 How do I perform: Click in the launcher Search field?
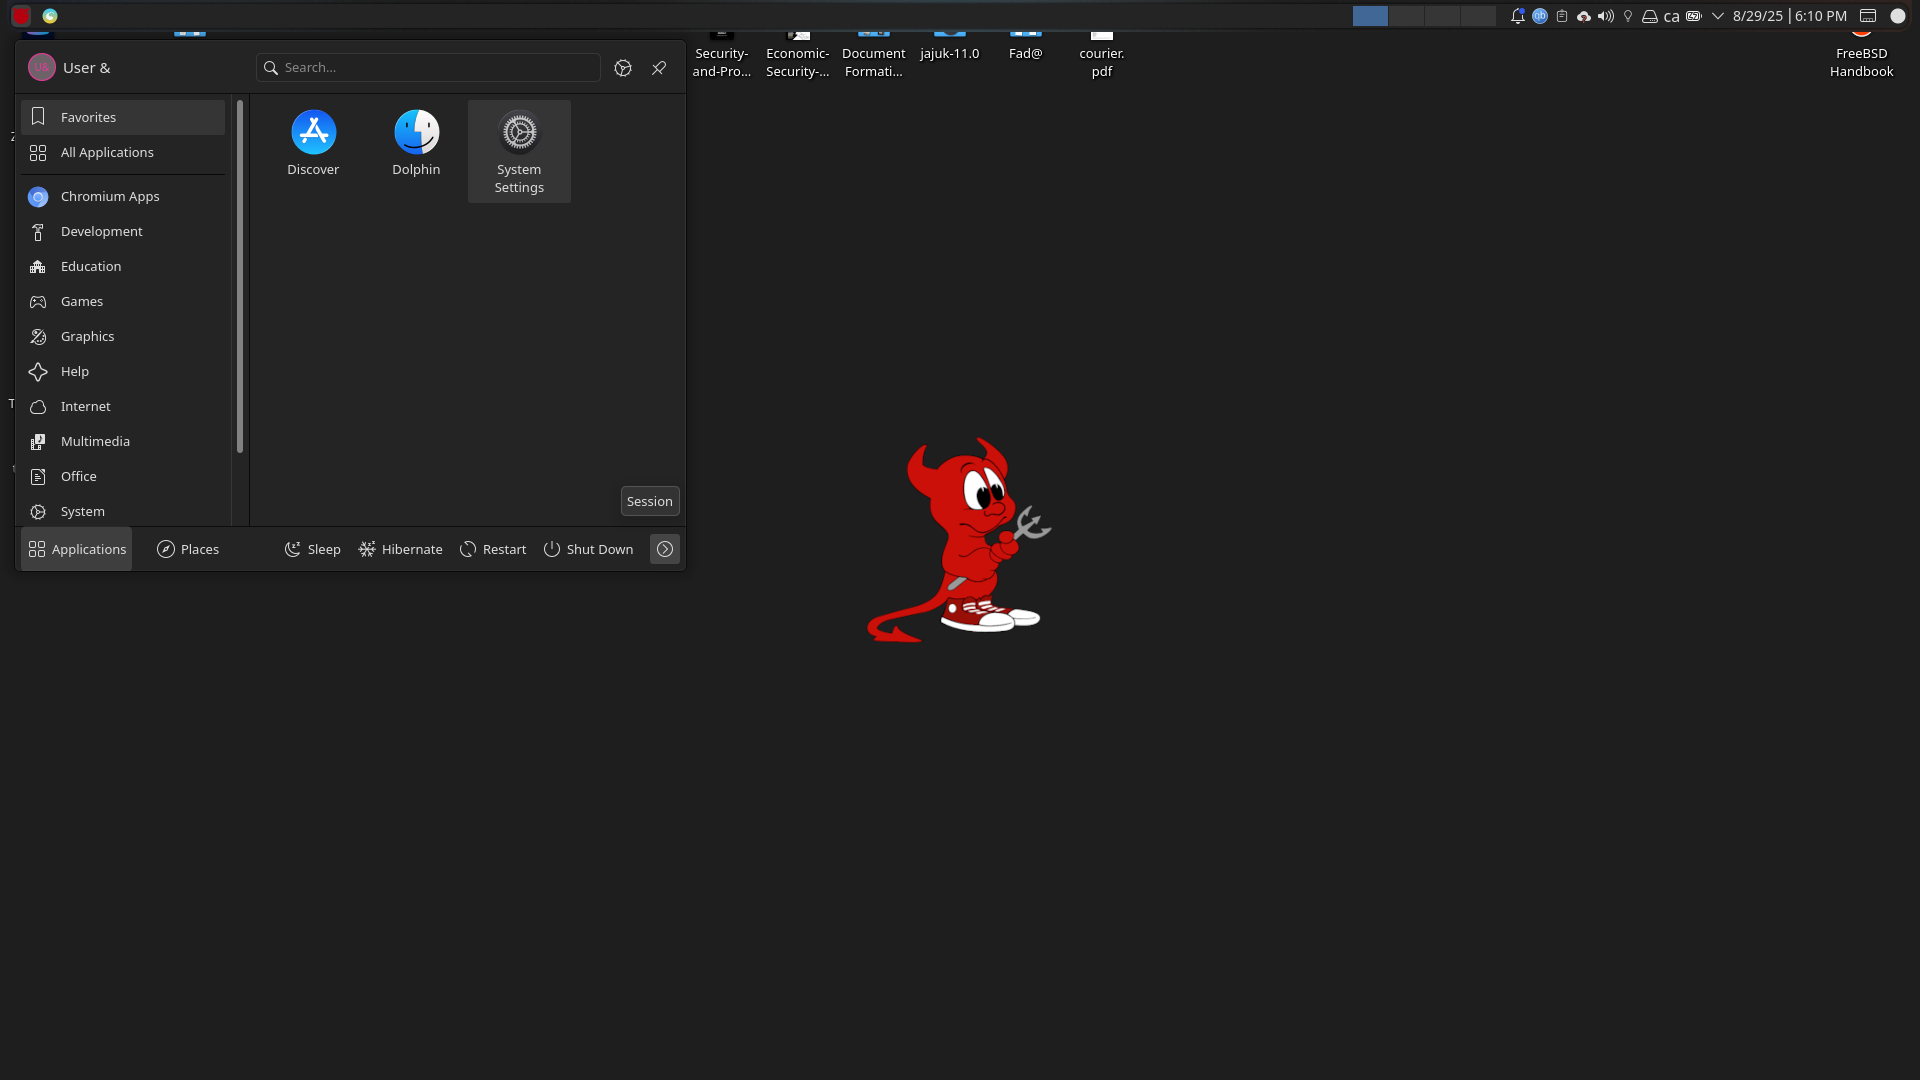click(x=430, y=68)
